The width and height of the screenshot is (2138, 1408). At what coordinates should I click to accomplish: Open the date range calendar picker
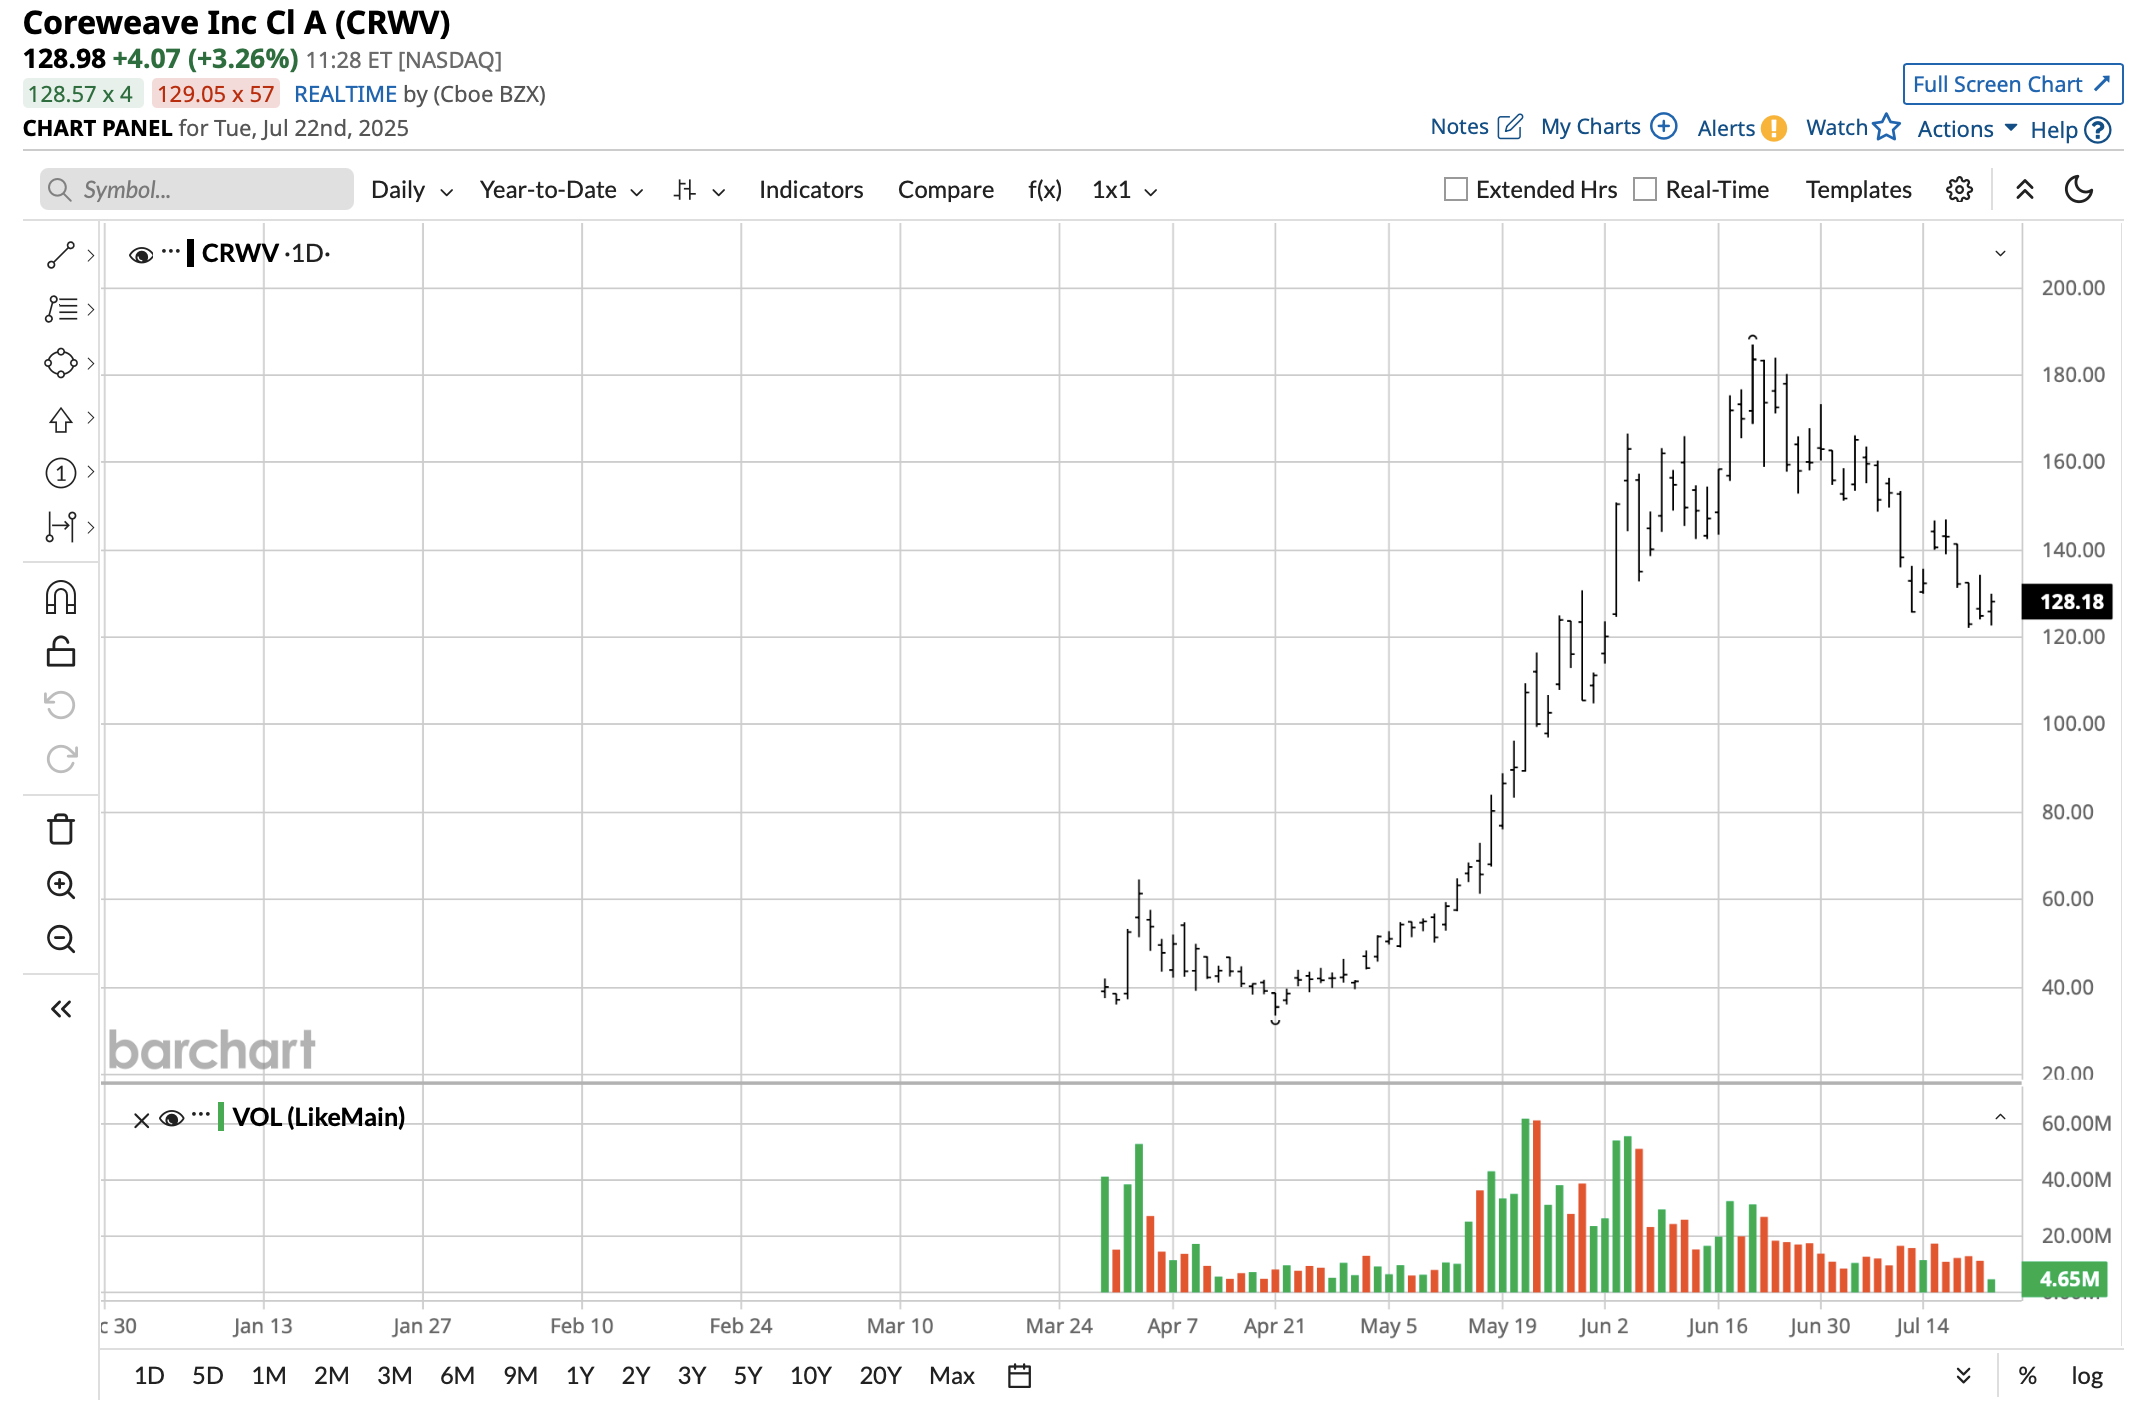point(1019,1376)
